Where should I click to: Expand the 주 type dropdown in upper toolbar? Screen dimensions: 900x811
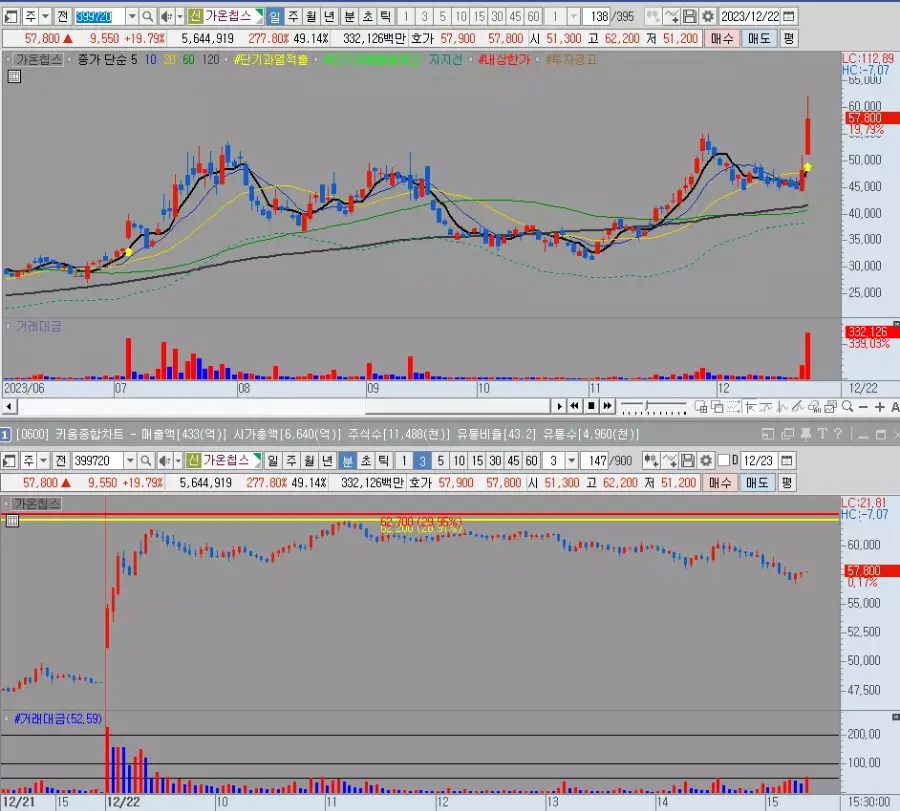coord(45,16)
